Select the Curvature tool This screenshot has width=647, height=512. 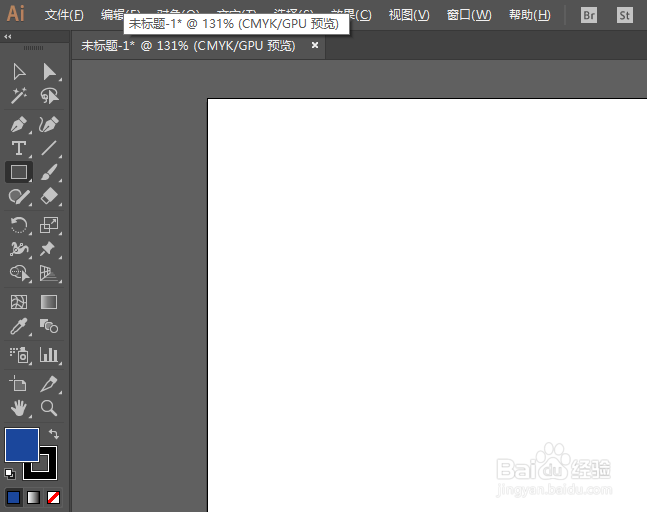49,124
